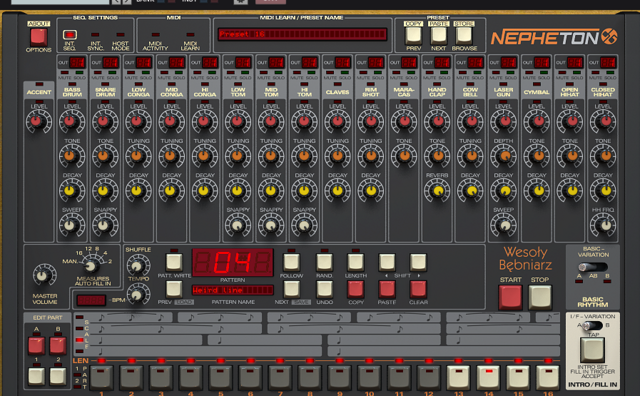
Task: Select the Bass Drum instrument label
Action: [72, 92]
